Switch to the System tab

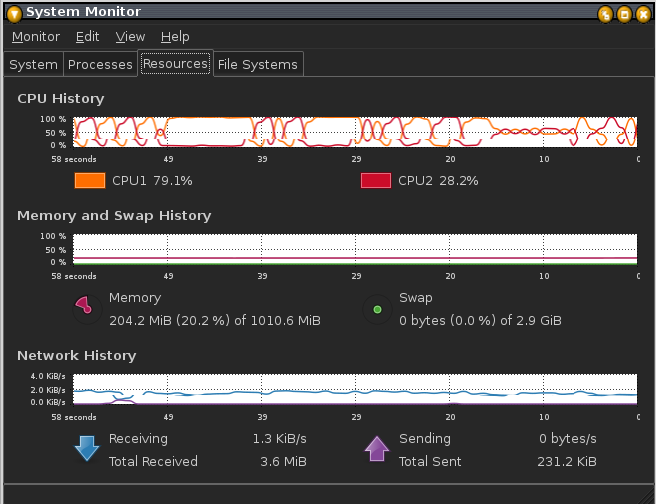(33, 64)
